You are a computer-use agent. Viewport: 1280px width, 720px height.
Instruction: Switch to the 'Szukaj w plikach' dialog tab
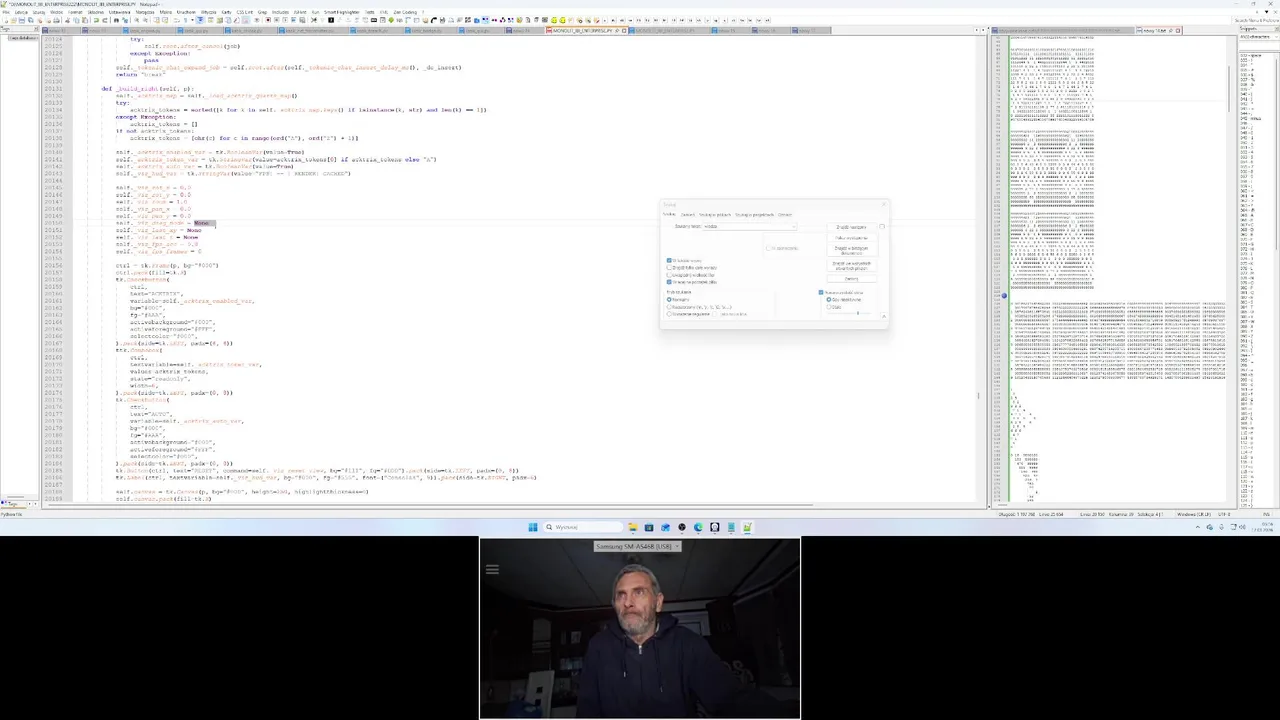click(715, 214)
